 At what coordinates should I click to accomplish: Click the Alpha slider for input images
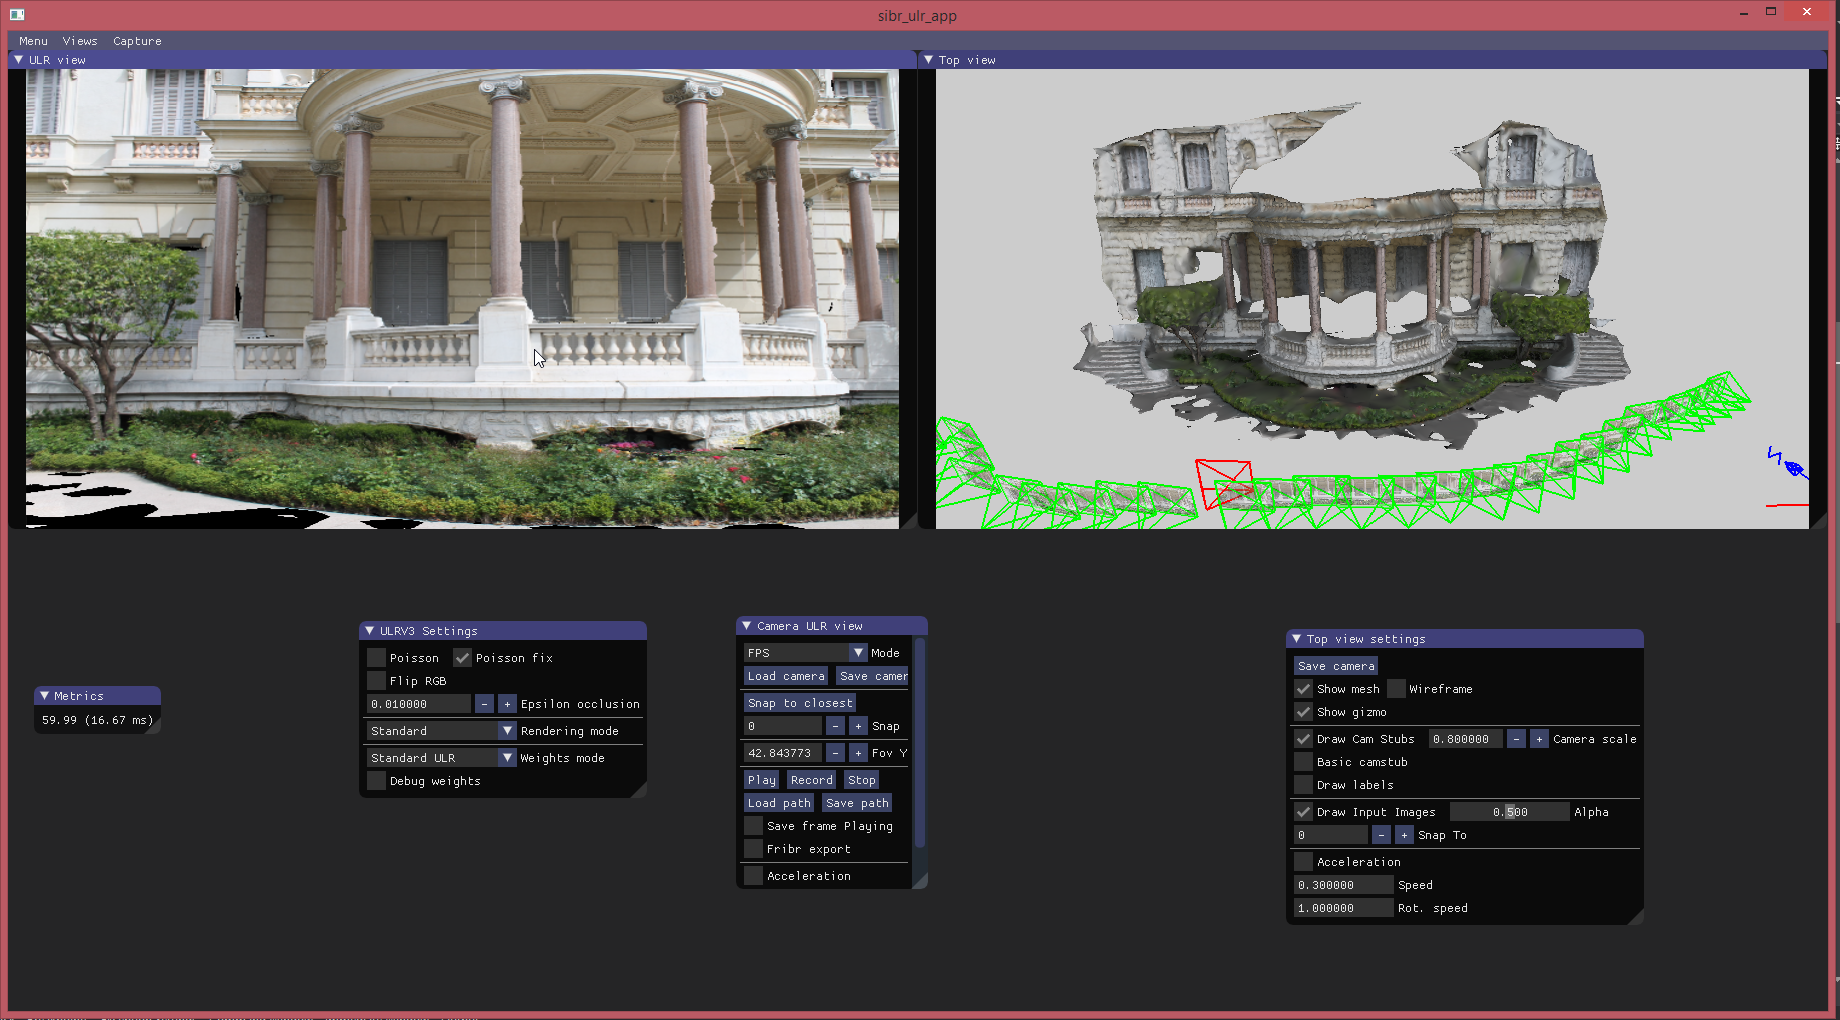tap(1509, 812)
